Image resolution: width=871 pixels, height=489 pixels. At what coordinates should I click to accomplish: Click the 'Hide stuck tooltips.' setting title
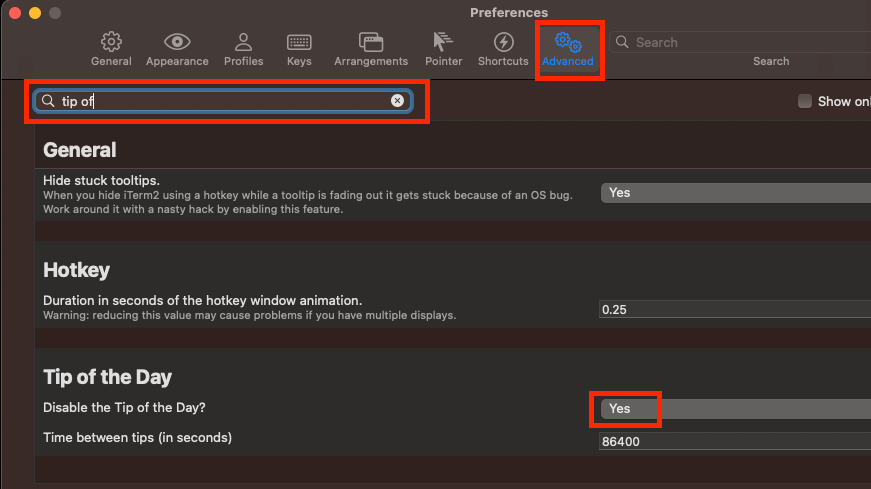tap(101, 181)
